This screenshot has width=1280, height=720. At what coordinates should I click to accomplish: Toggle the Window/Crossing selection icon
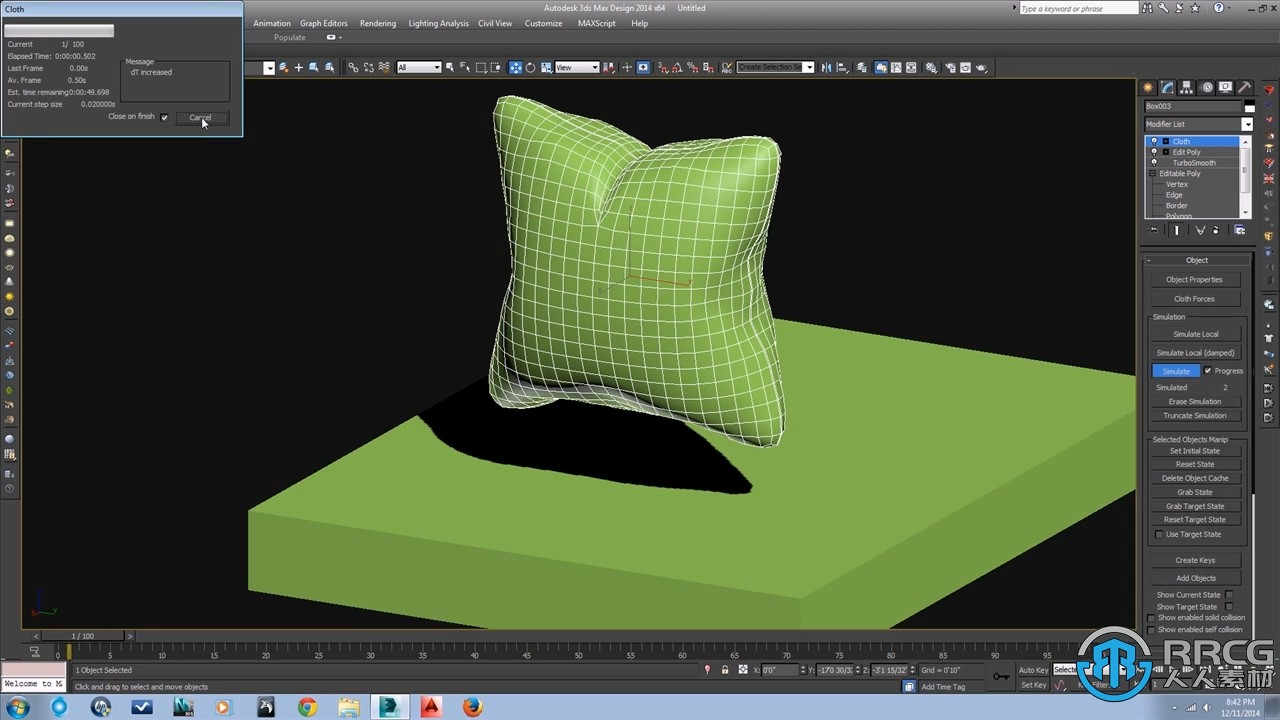click(495, 67)
